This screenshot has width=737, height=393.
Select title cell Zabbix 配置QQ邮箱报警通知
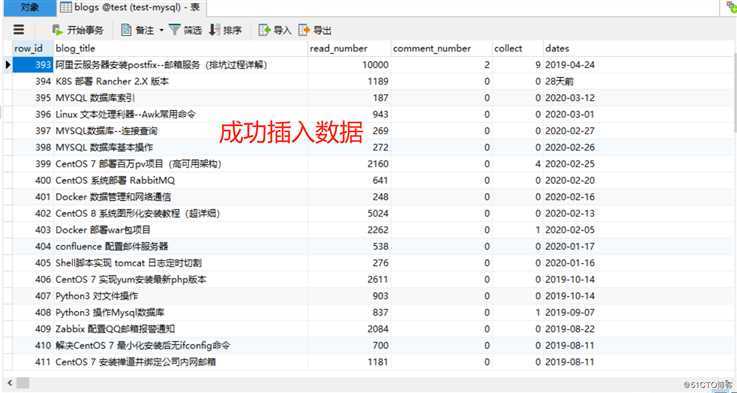(180, 329)
